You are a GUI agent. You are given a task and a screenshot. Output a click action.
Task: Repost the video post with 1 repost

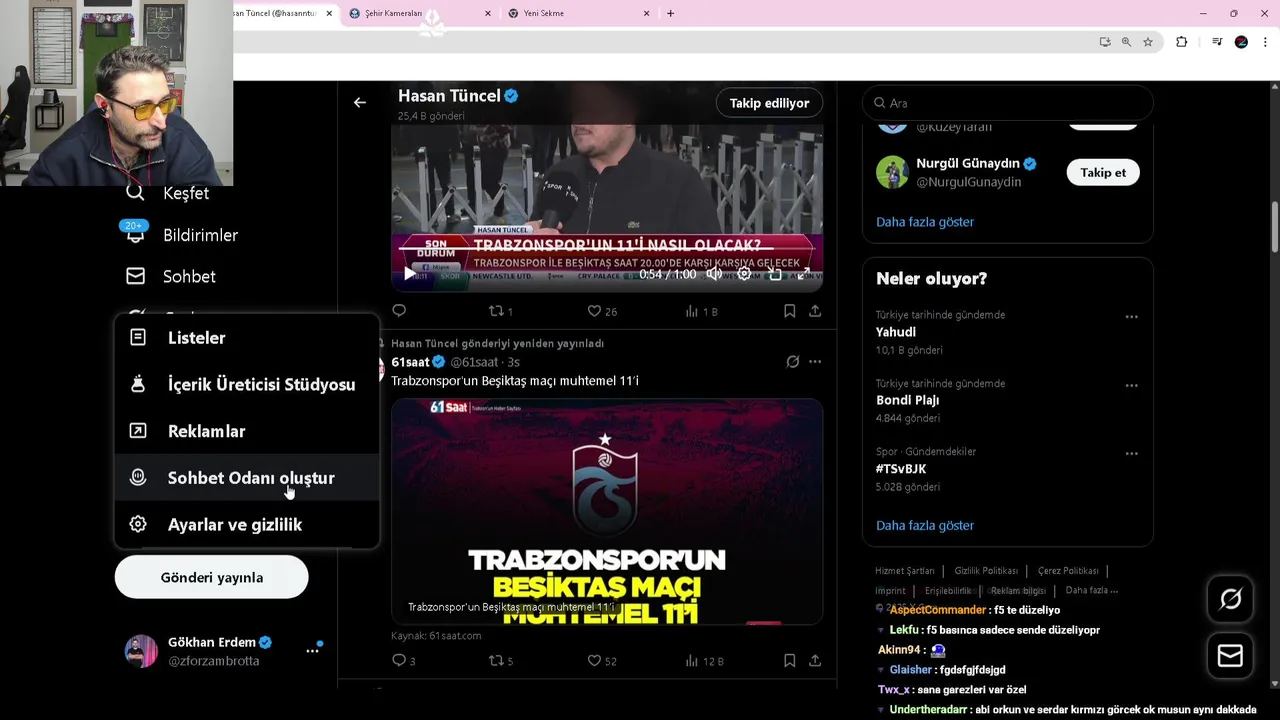500,311
